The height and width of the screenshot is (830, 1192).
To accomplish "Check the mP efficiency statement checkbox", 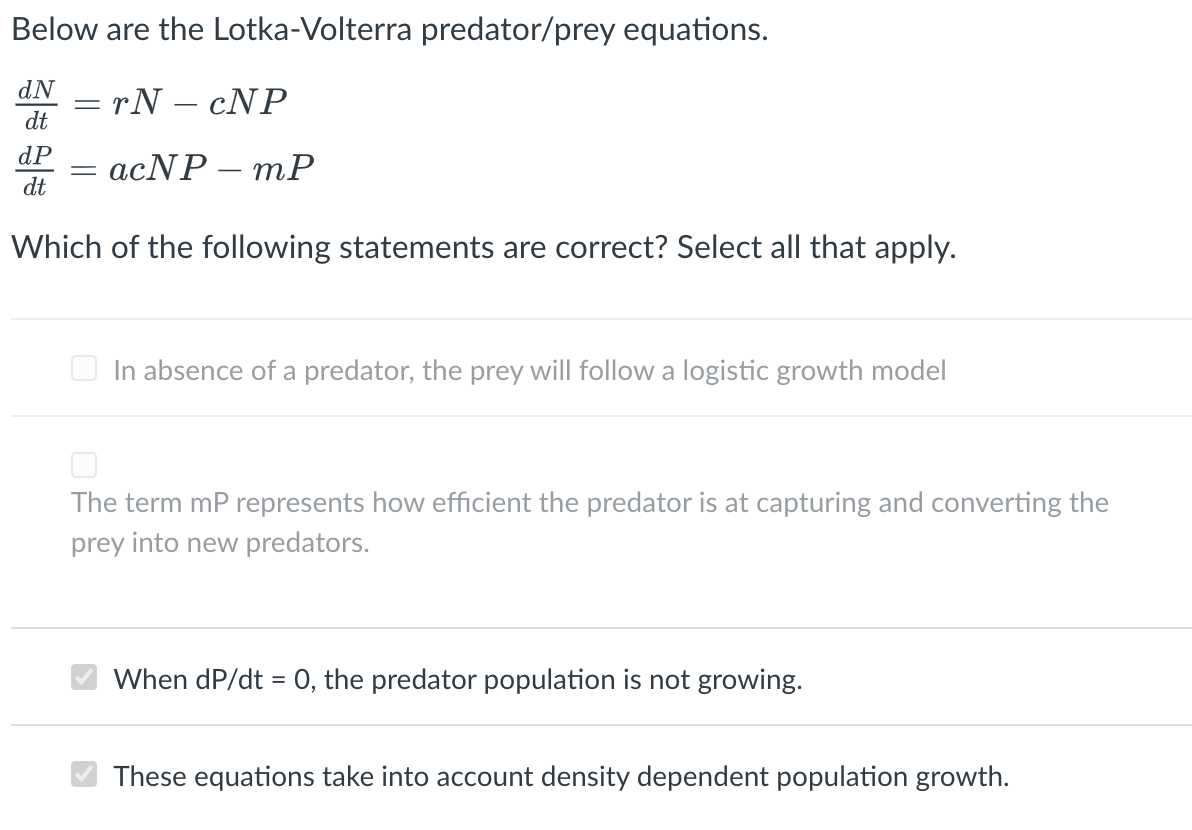I will tap(85, 464).
